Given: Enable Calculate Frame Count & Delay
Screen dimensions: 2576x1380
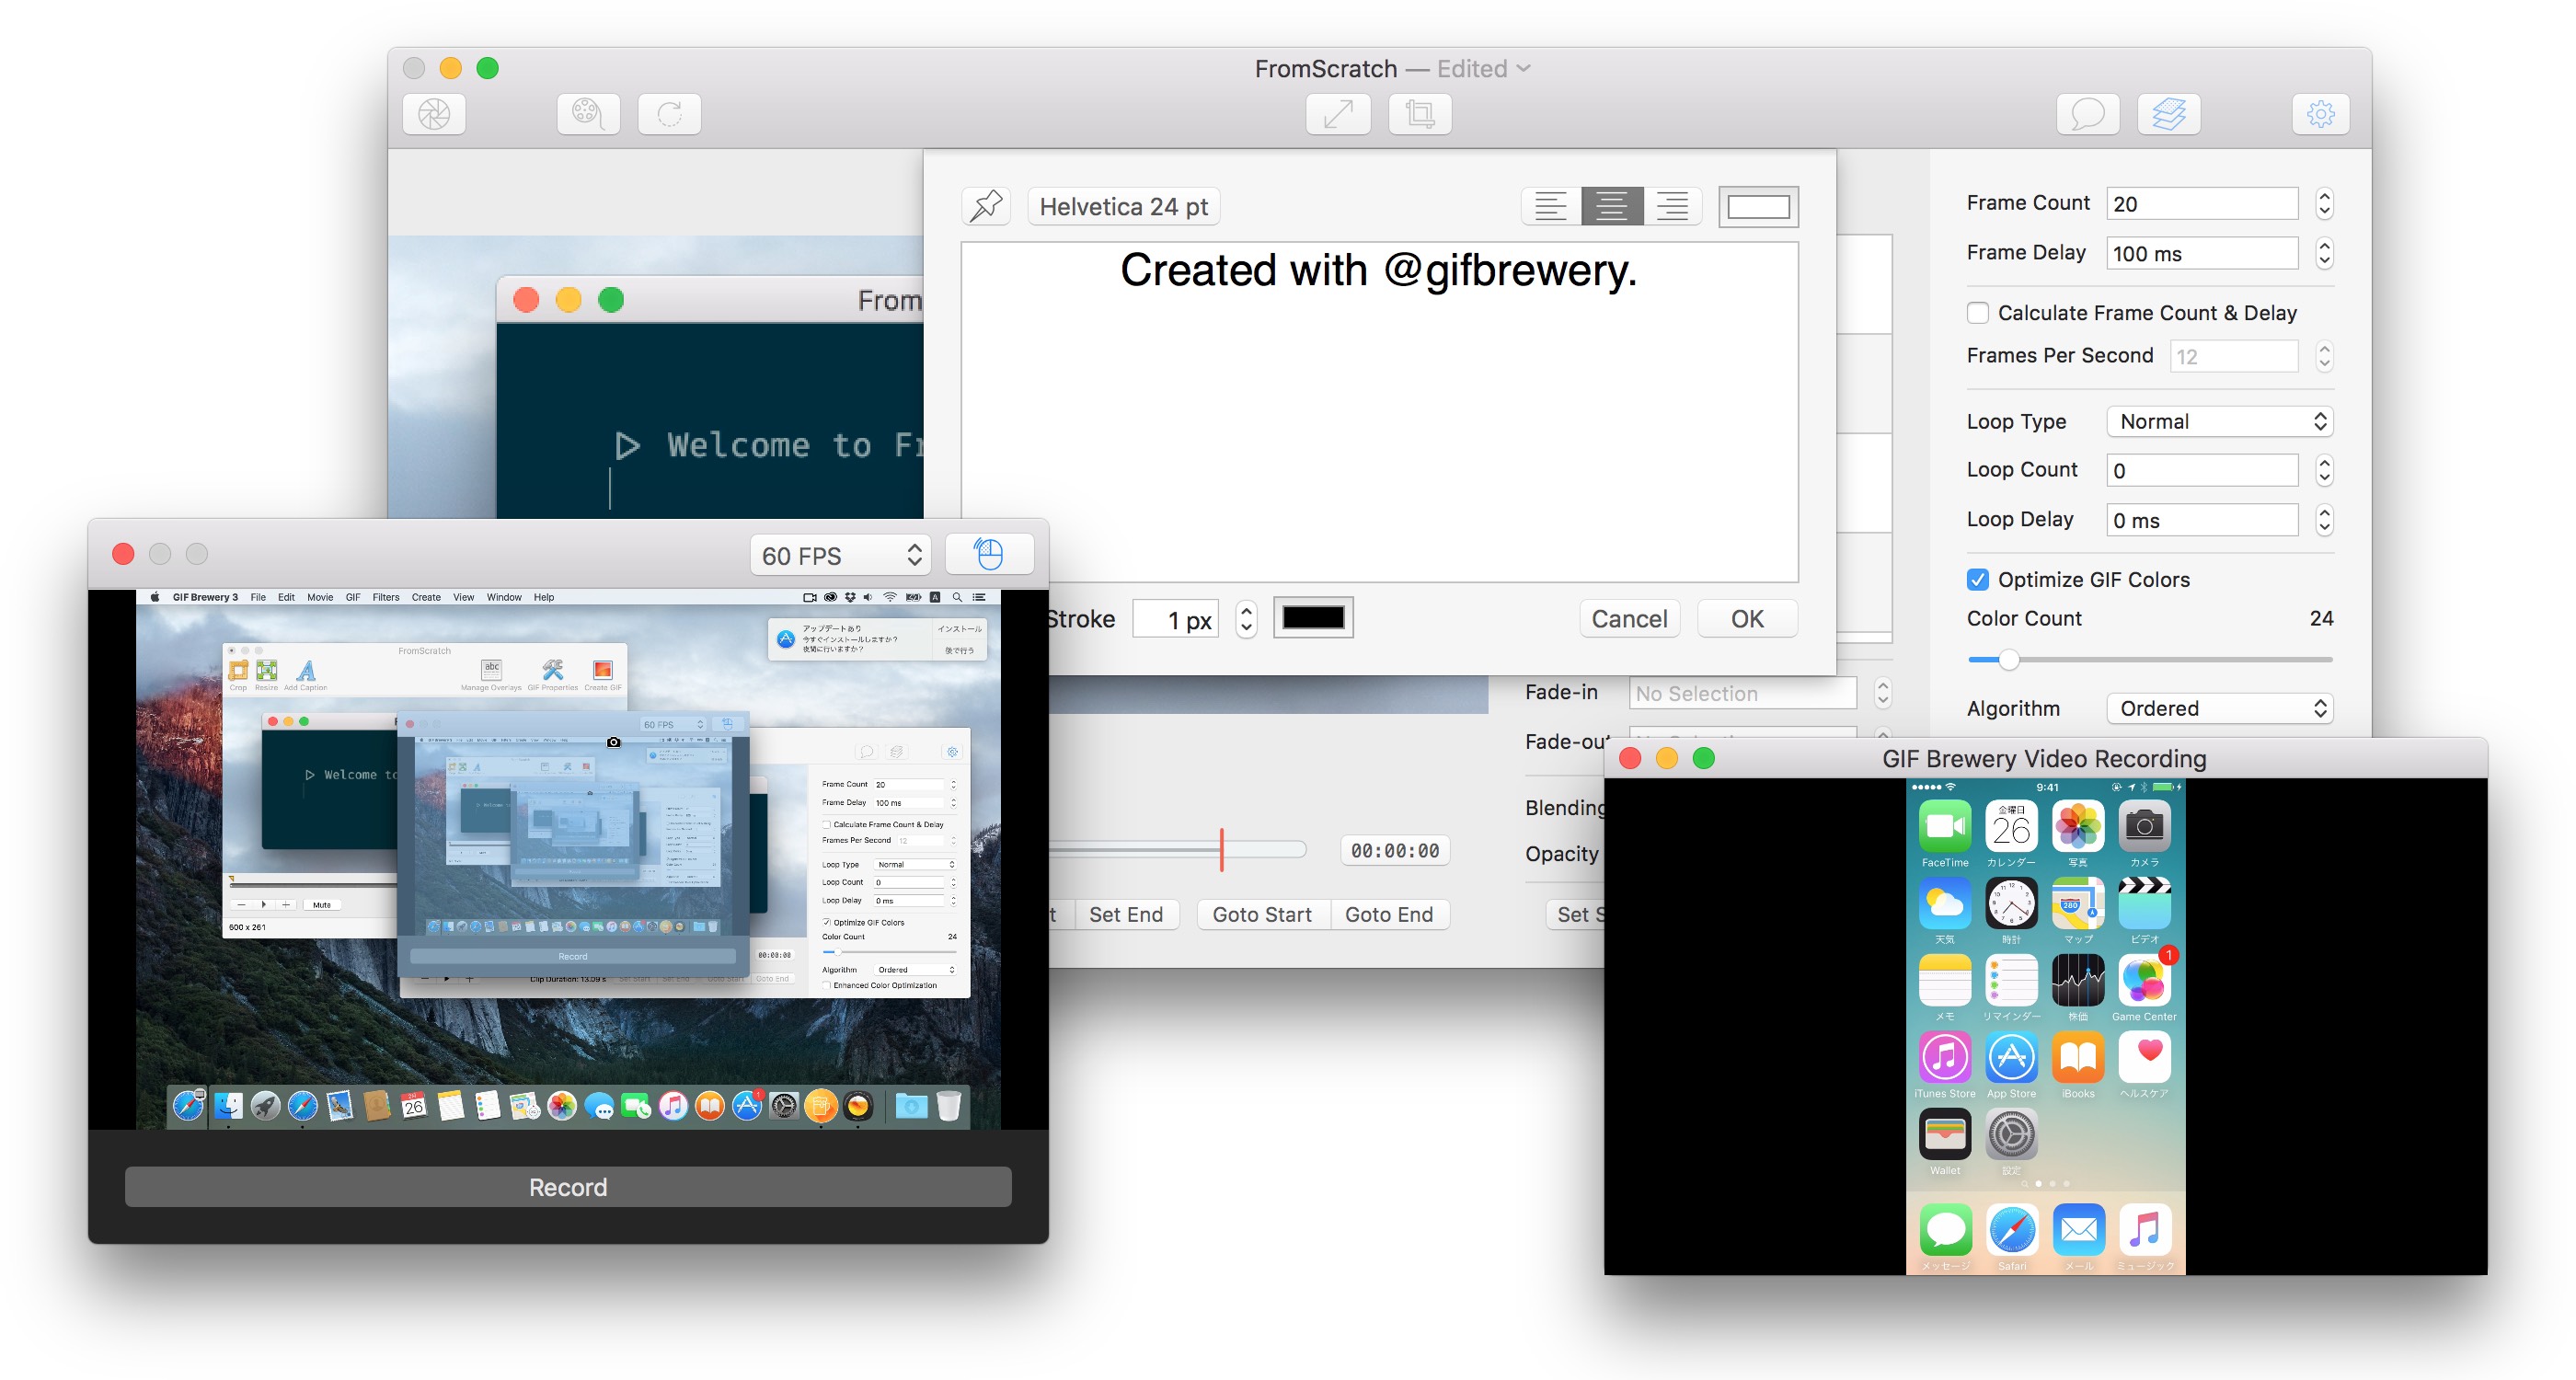Looking at the screenshot, I should [1977, 313].
